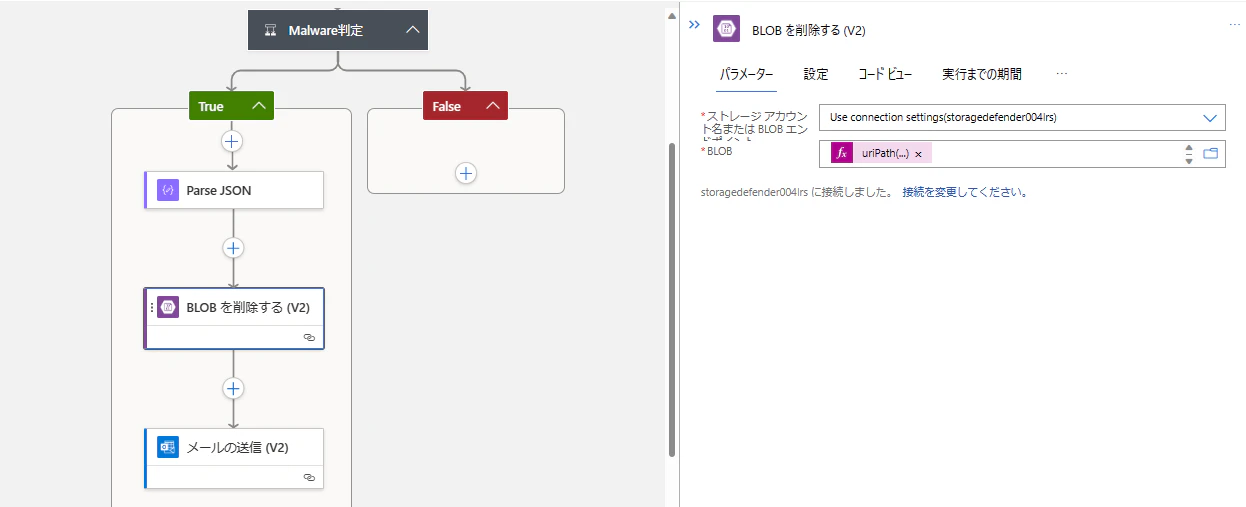Viewport: 1246px width, 507px height.
Task: Click the storagedefender004lrs に接続しました text
Action: pos(797,191)
